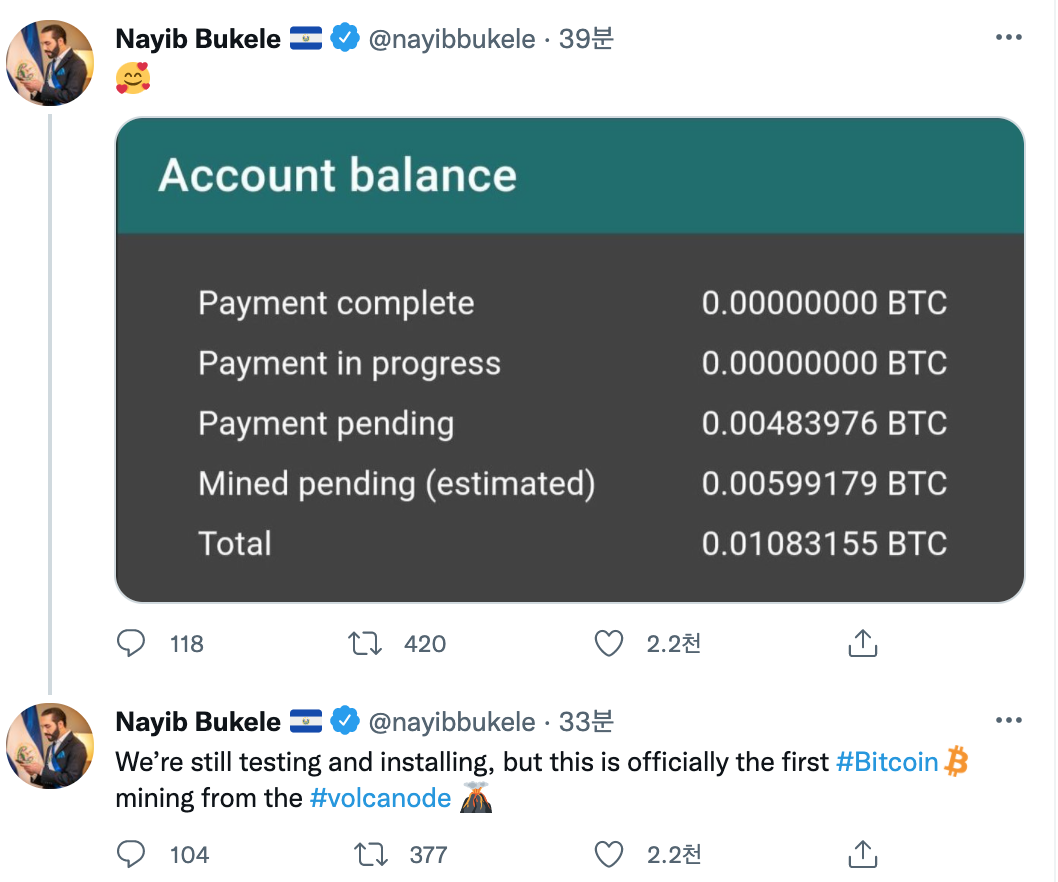This screenshot has height=882, width=1058.
Task: Open the 33분 timestamp link
Action: coord(586,721)
